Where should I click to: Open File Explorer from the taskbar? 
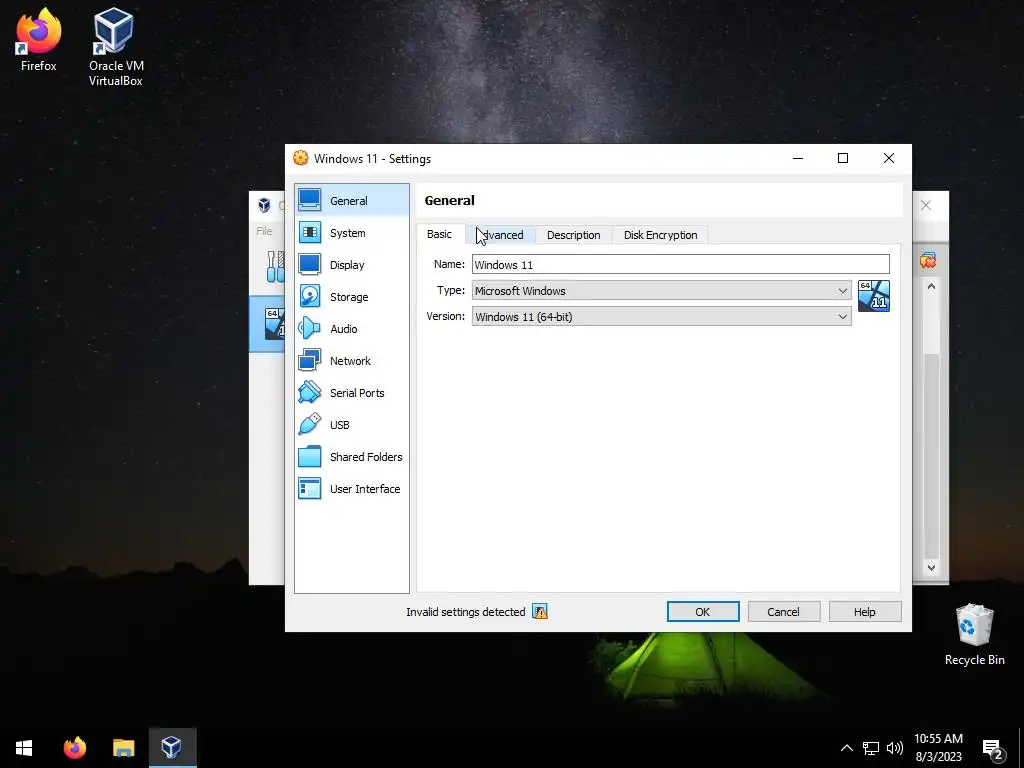point(123,748)
